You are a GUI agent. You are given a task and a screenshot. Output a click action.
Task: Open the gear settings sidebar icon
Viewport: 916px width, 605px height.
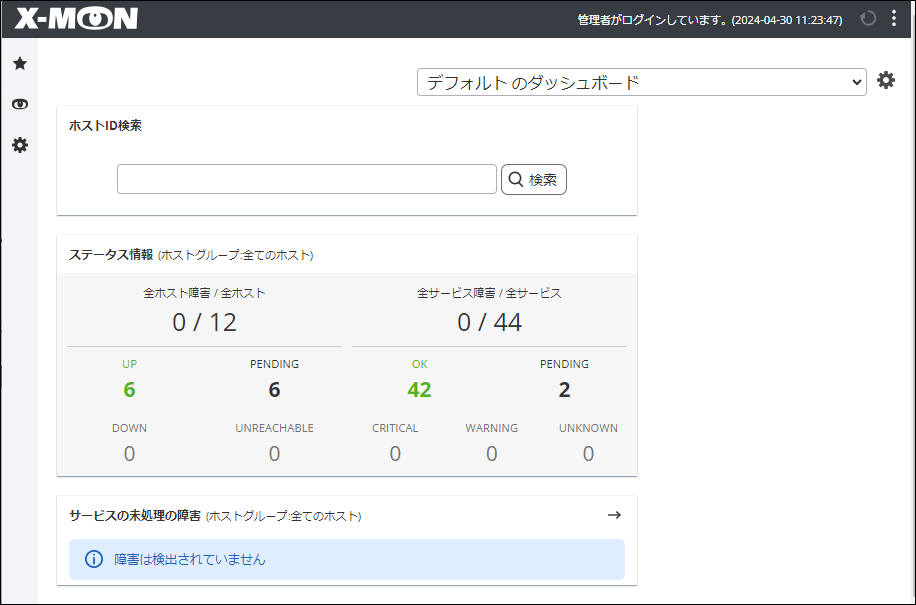20,145
